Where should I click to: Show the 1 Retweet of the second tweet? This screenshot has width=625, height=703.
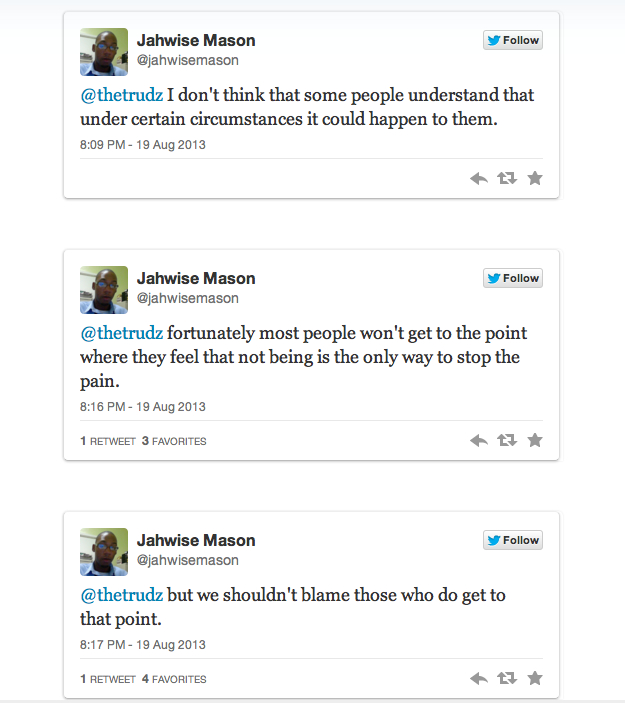(x=108, y=441)
